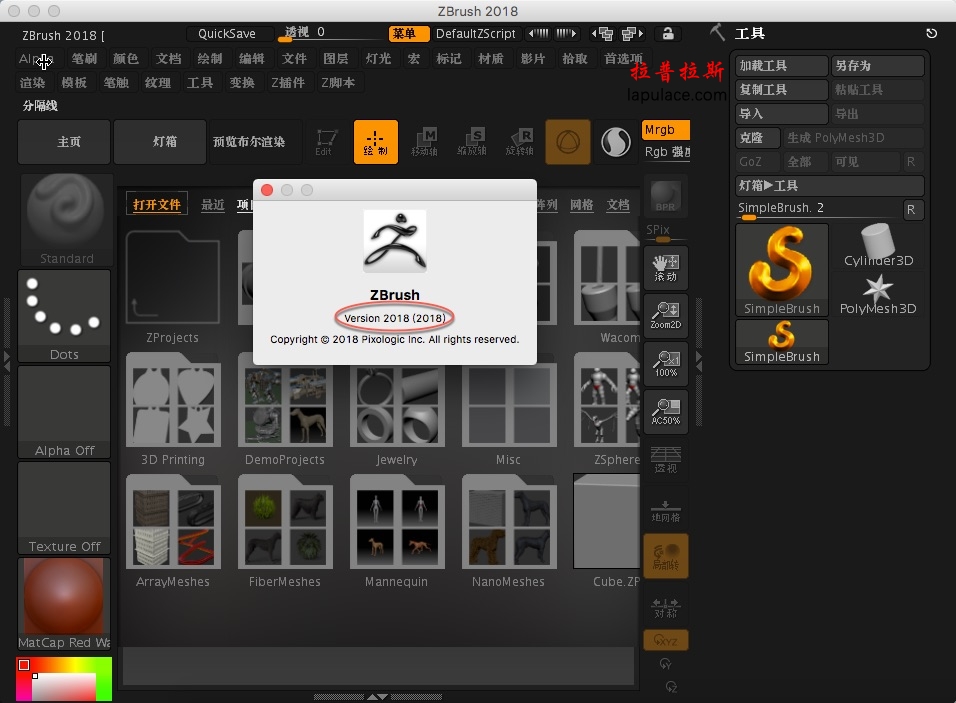Click the BPR render icon

tap(665, 196)
